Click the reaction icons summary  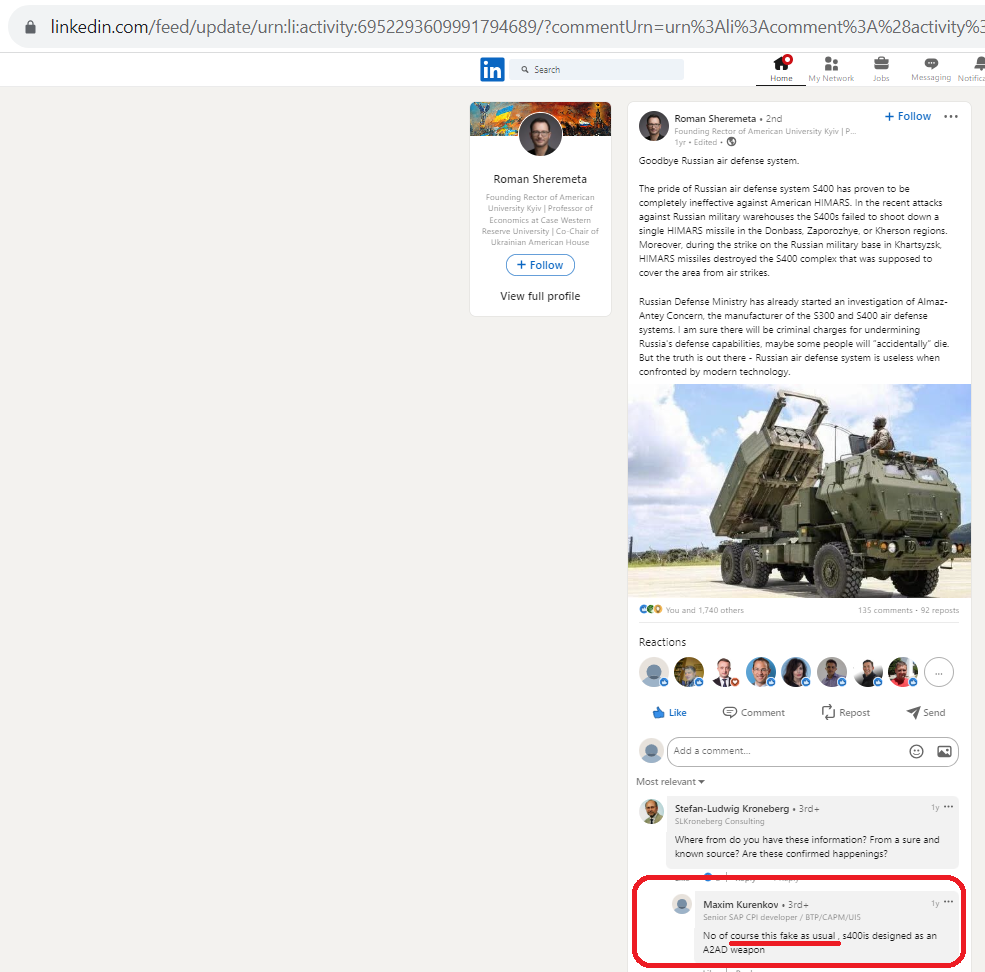click(651, 609)
